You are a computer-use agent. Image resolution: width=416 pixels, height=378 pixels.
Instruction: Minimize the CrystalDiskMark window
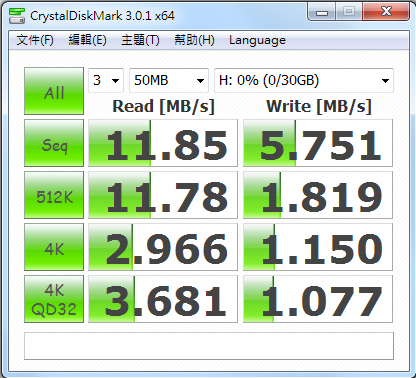(x=322, y=12)
